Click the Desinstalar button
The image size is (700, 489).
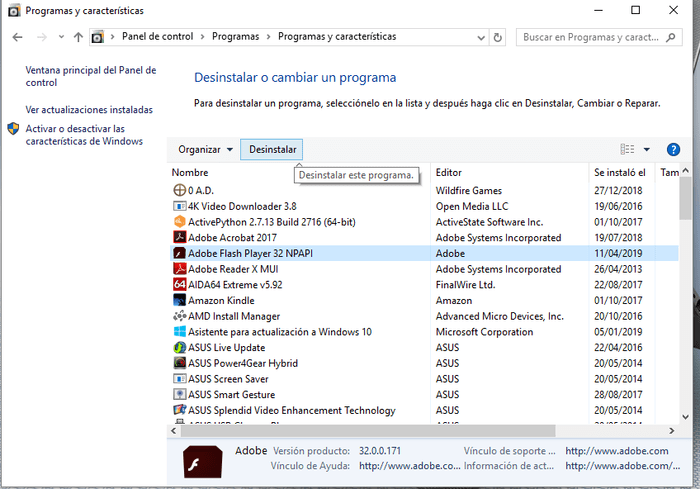click(272, 150)
